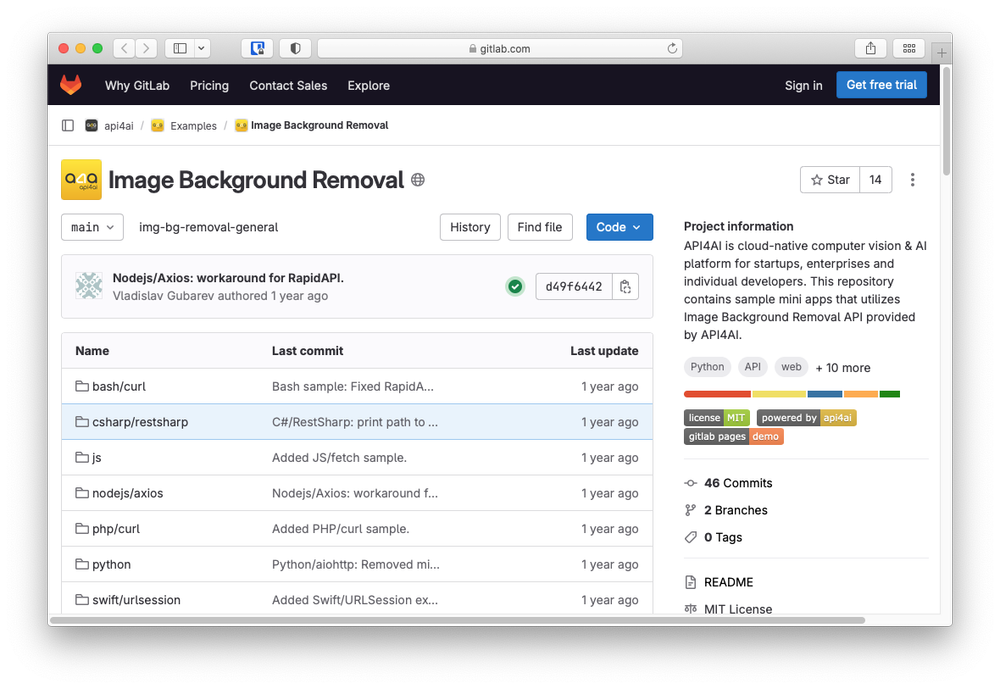Click the Safari privacy shield icon
This screenshot has width=1000, height=689.
pos(295,48)
